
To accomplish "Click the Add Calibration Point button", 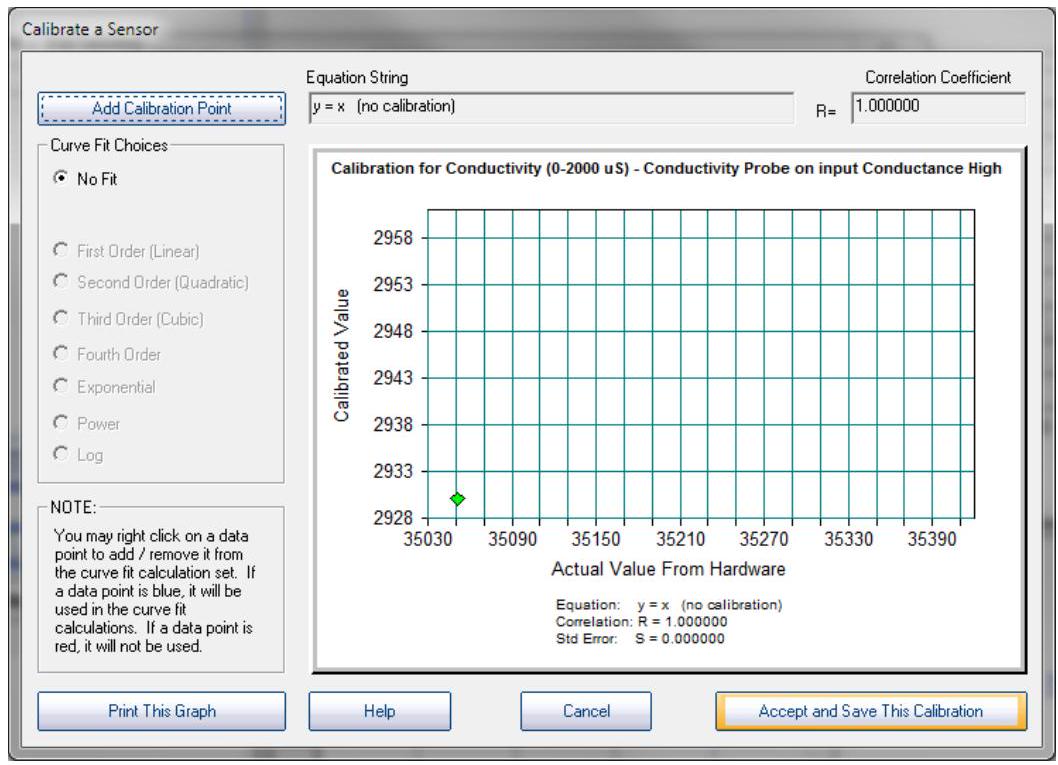I will coord(161,108).
